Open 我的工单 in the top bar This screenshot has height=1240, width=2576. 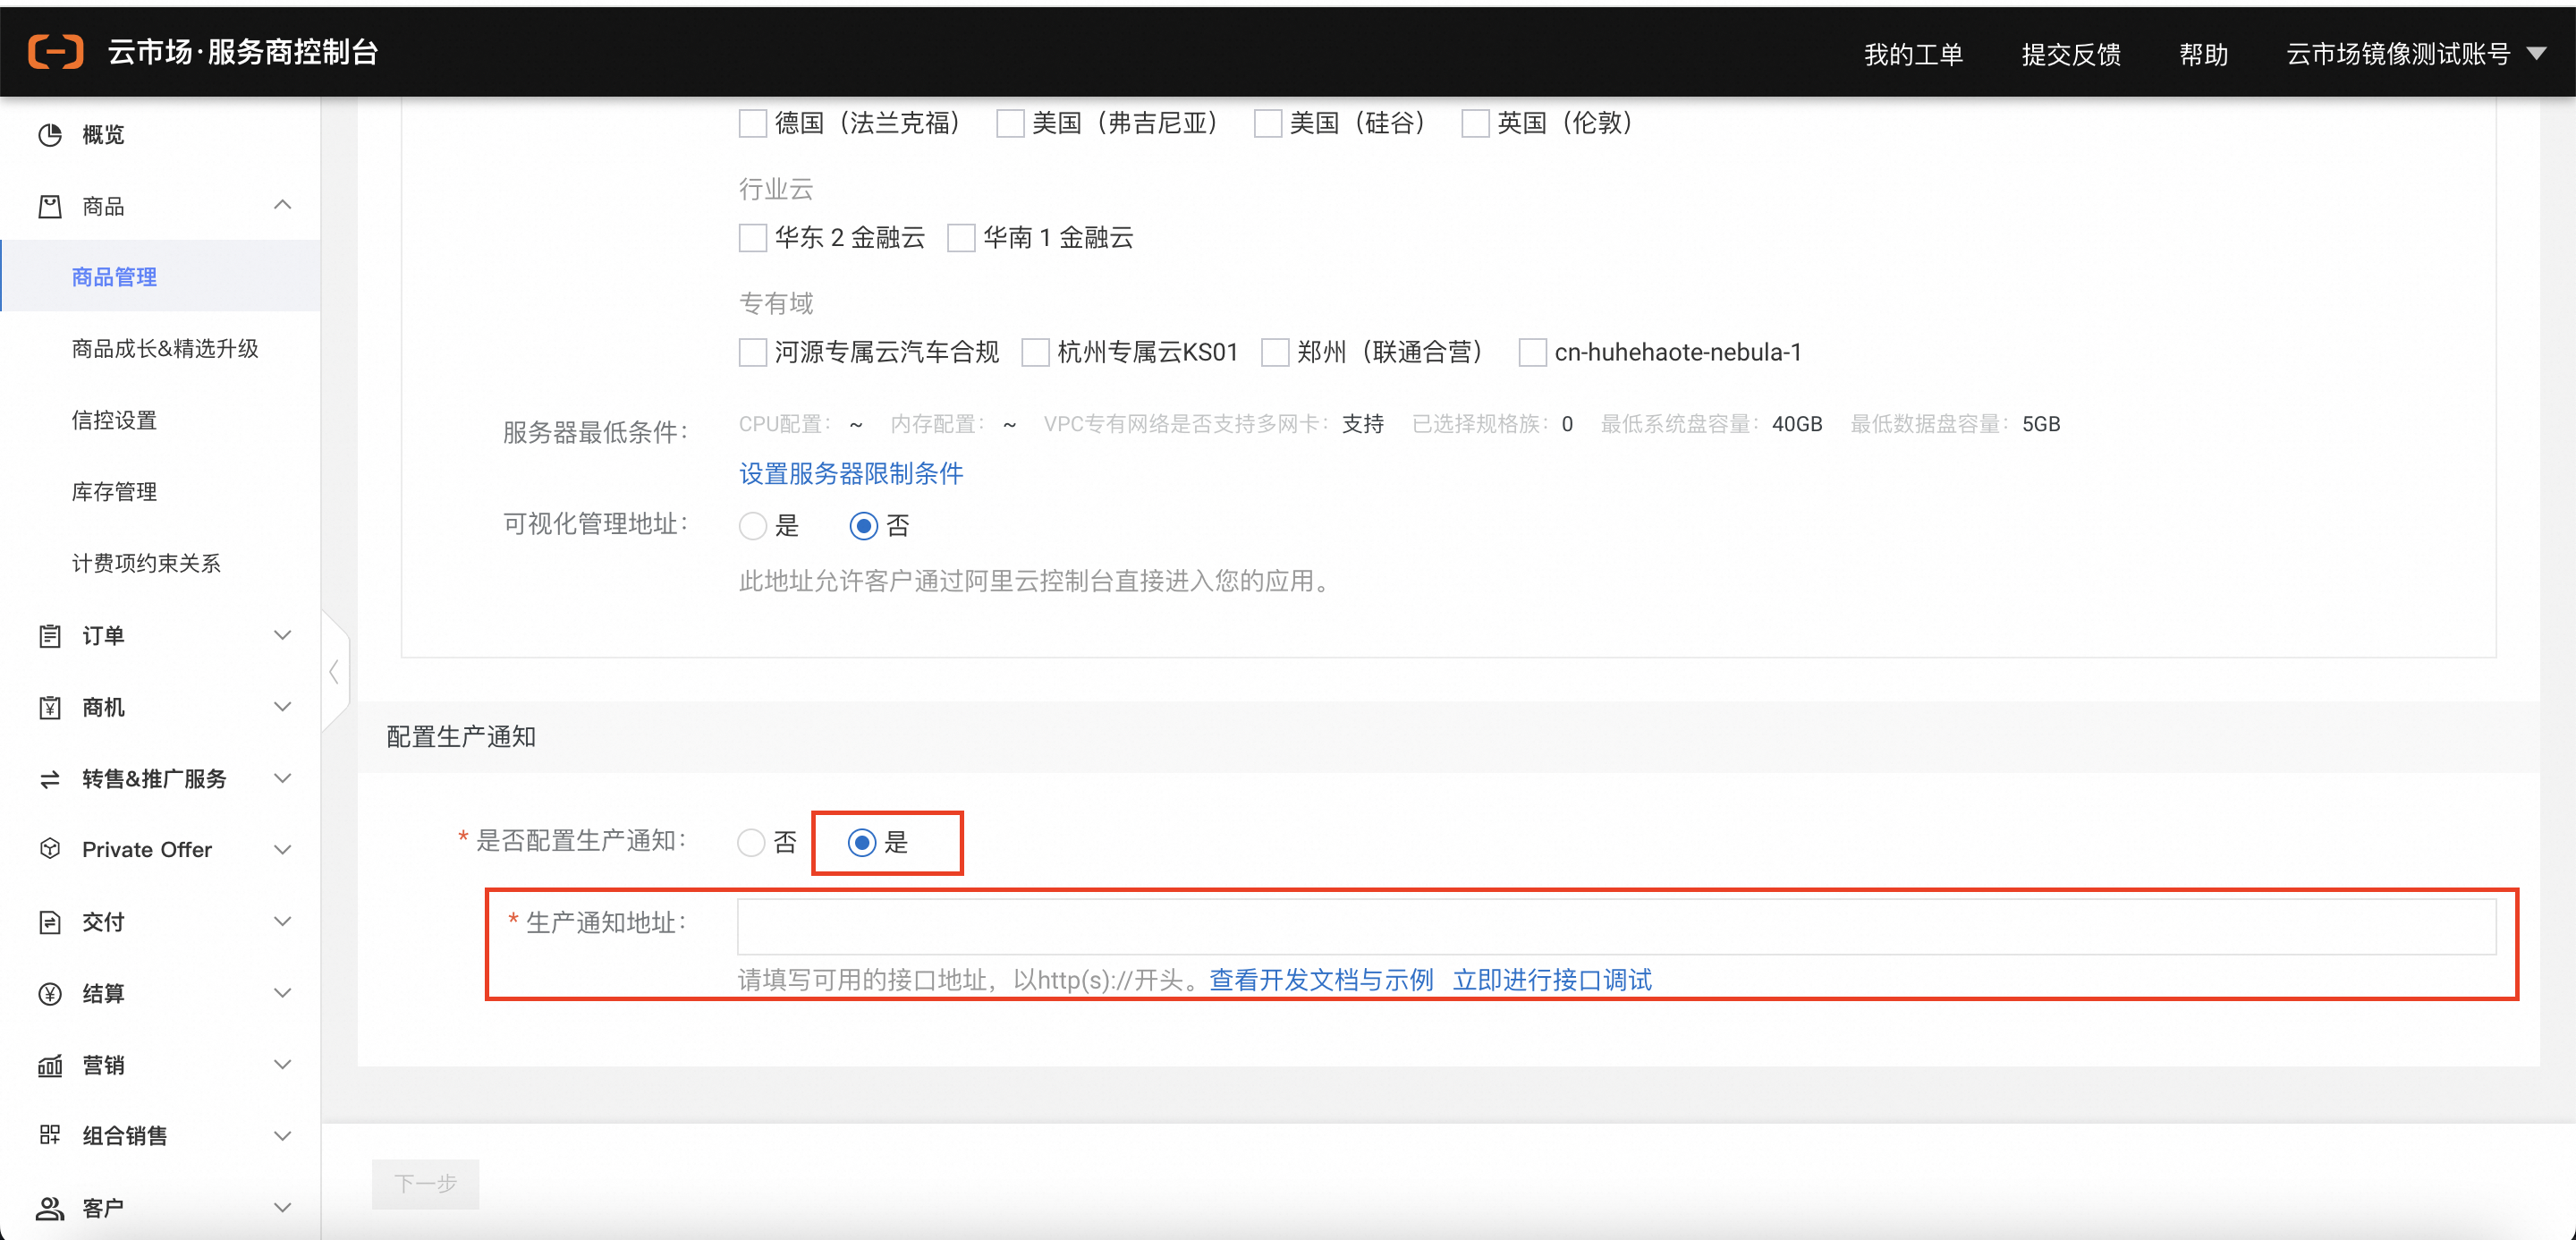pos(1913,54)
